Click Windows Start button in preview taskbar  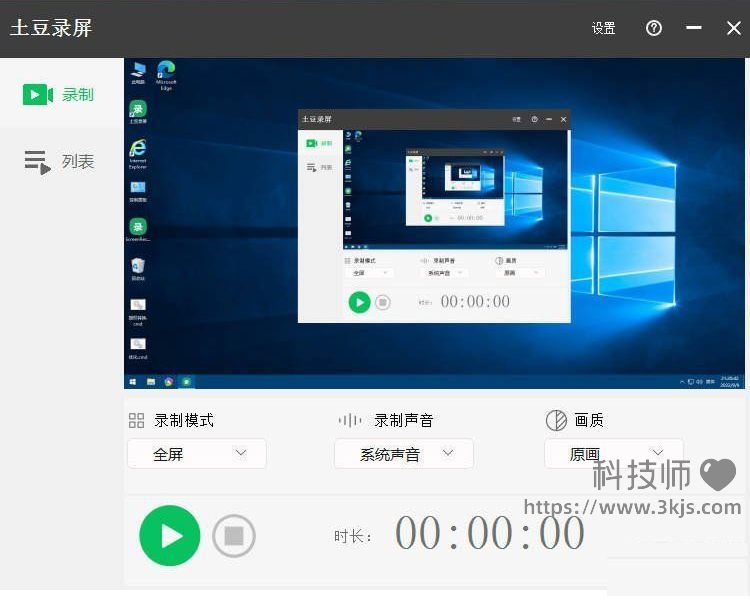pyautogui.click(x=132, y=382)
